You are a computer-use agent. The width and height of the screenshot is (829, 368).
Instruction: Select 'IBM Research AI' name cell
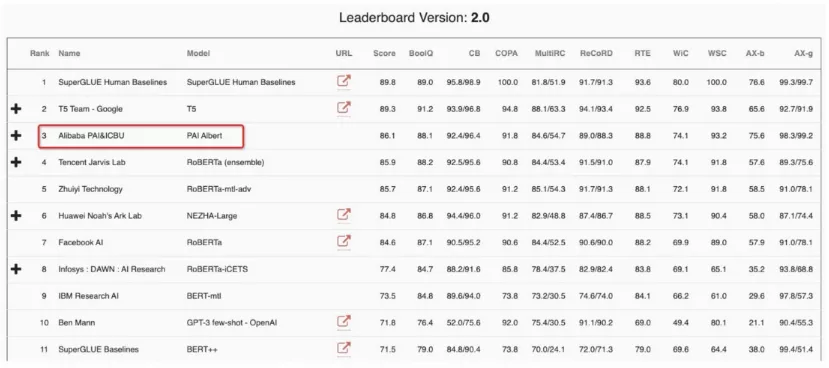[88, 296]
